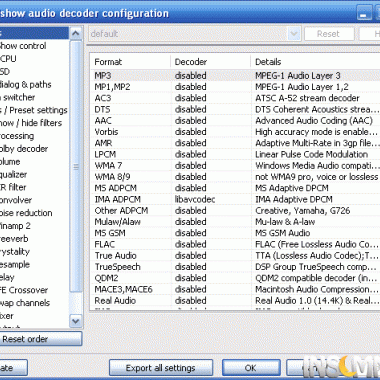Select 'wap channels' sidebar item
Image resolution: width=380 pixels, height=380 pixels.
coord(25,303)
